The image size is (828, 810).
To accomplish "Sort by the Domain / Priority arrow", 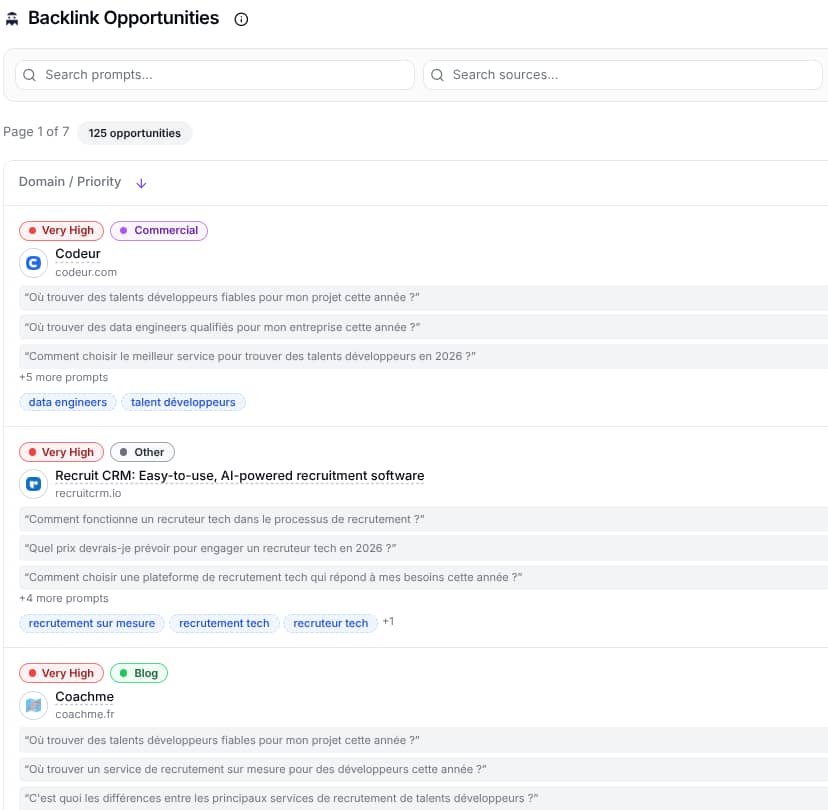I will [141, 183].
